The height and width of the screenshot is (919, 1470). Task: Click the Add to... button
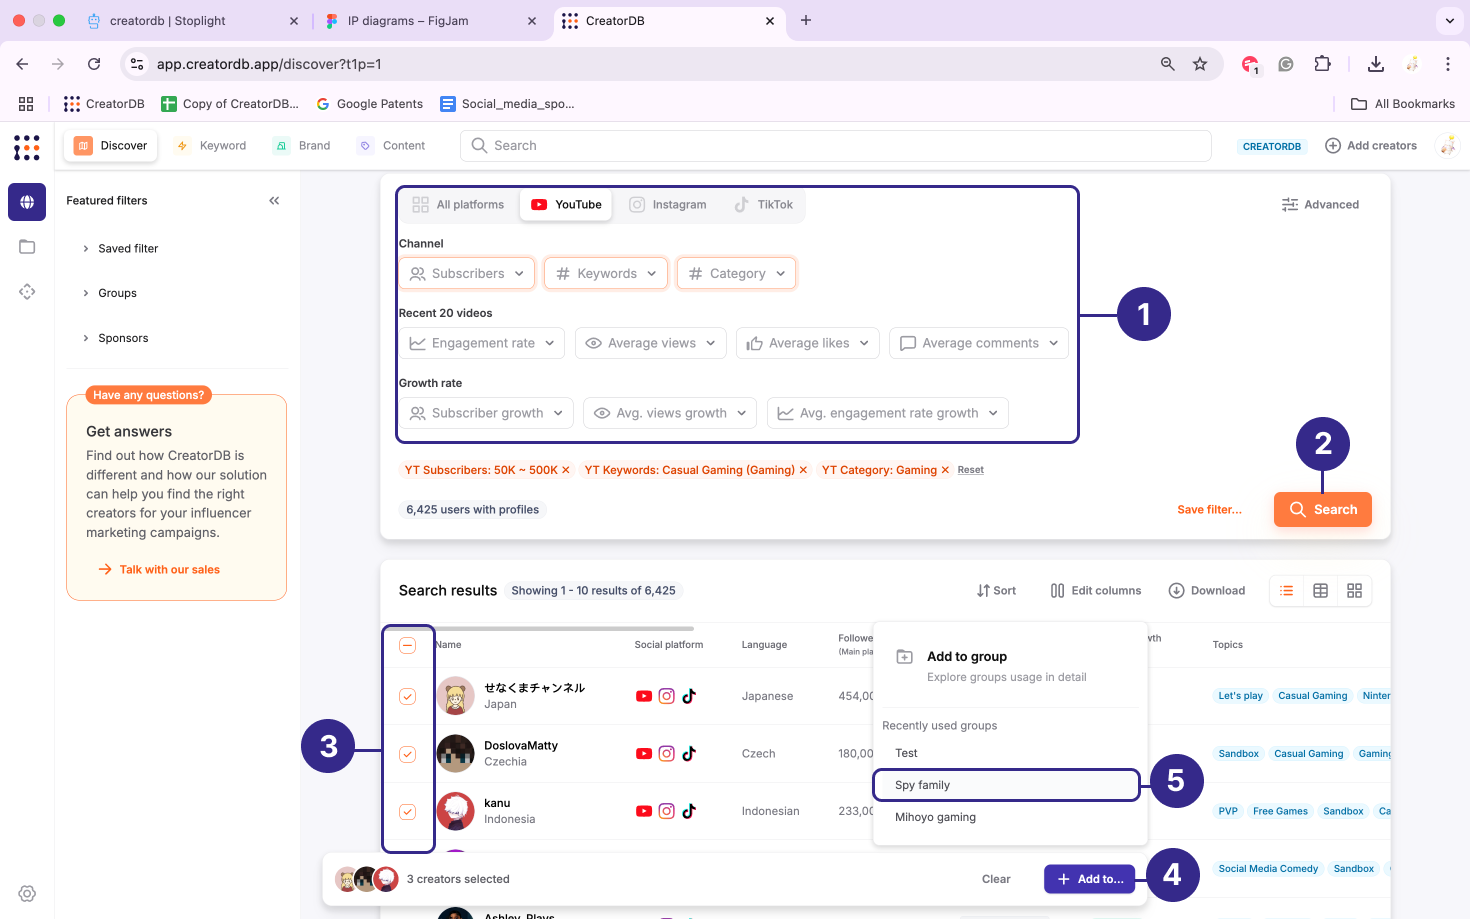[x=1090, y=879]
